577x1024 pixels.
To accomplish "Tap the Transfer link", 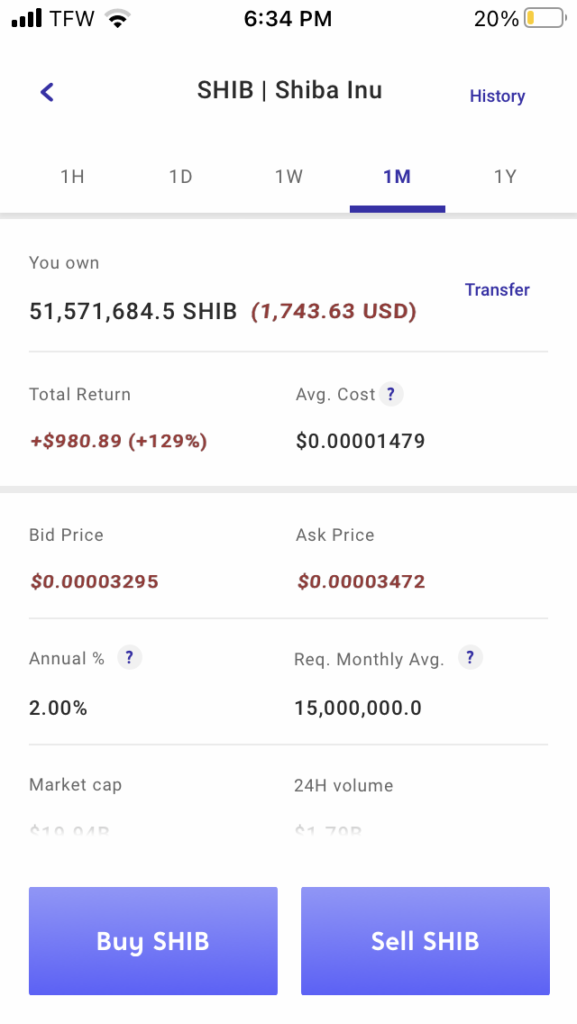I will [x=497, y=289].
